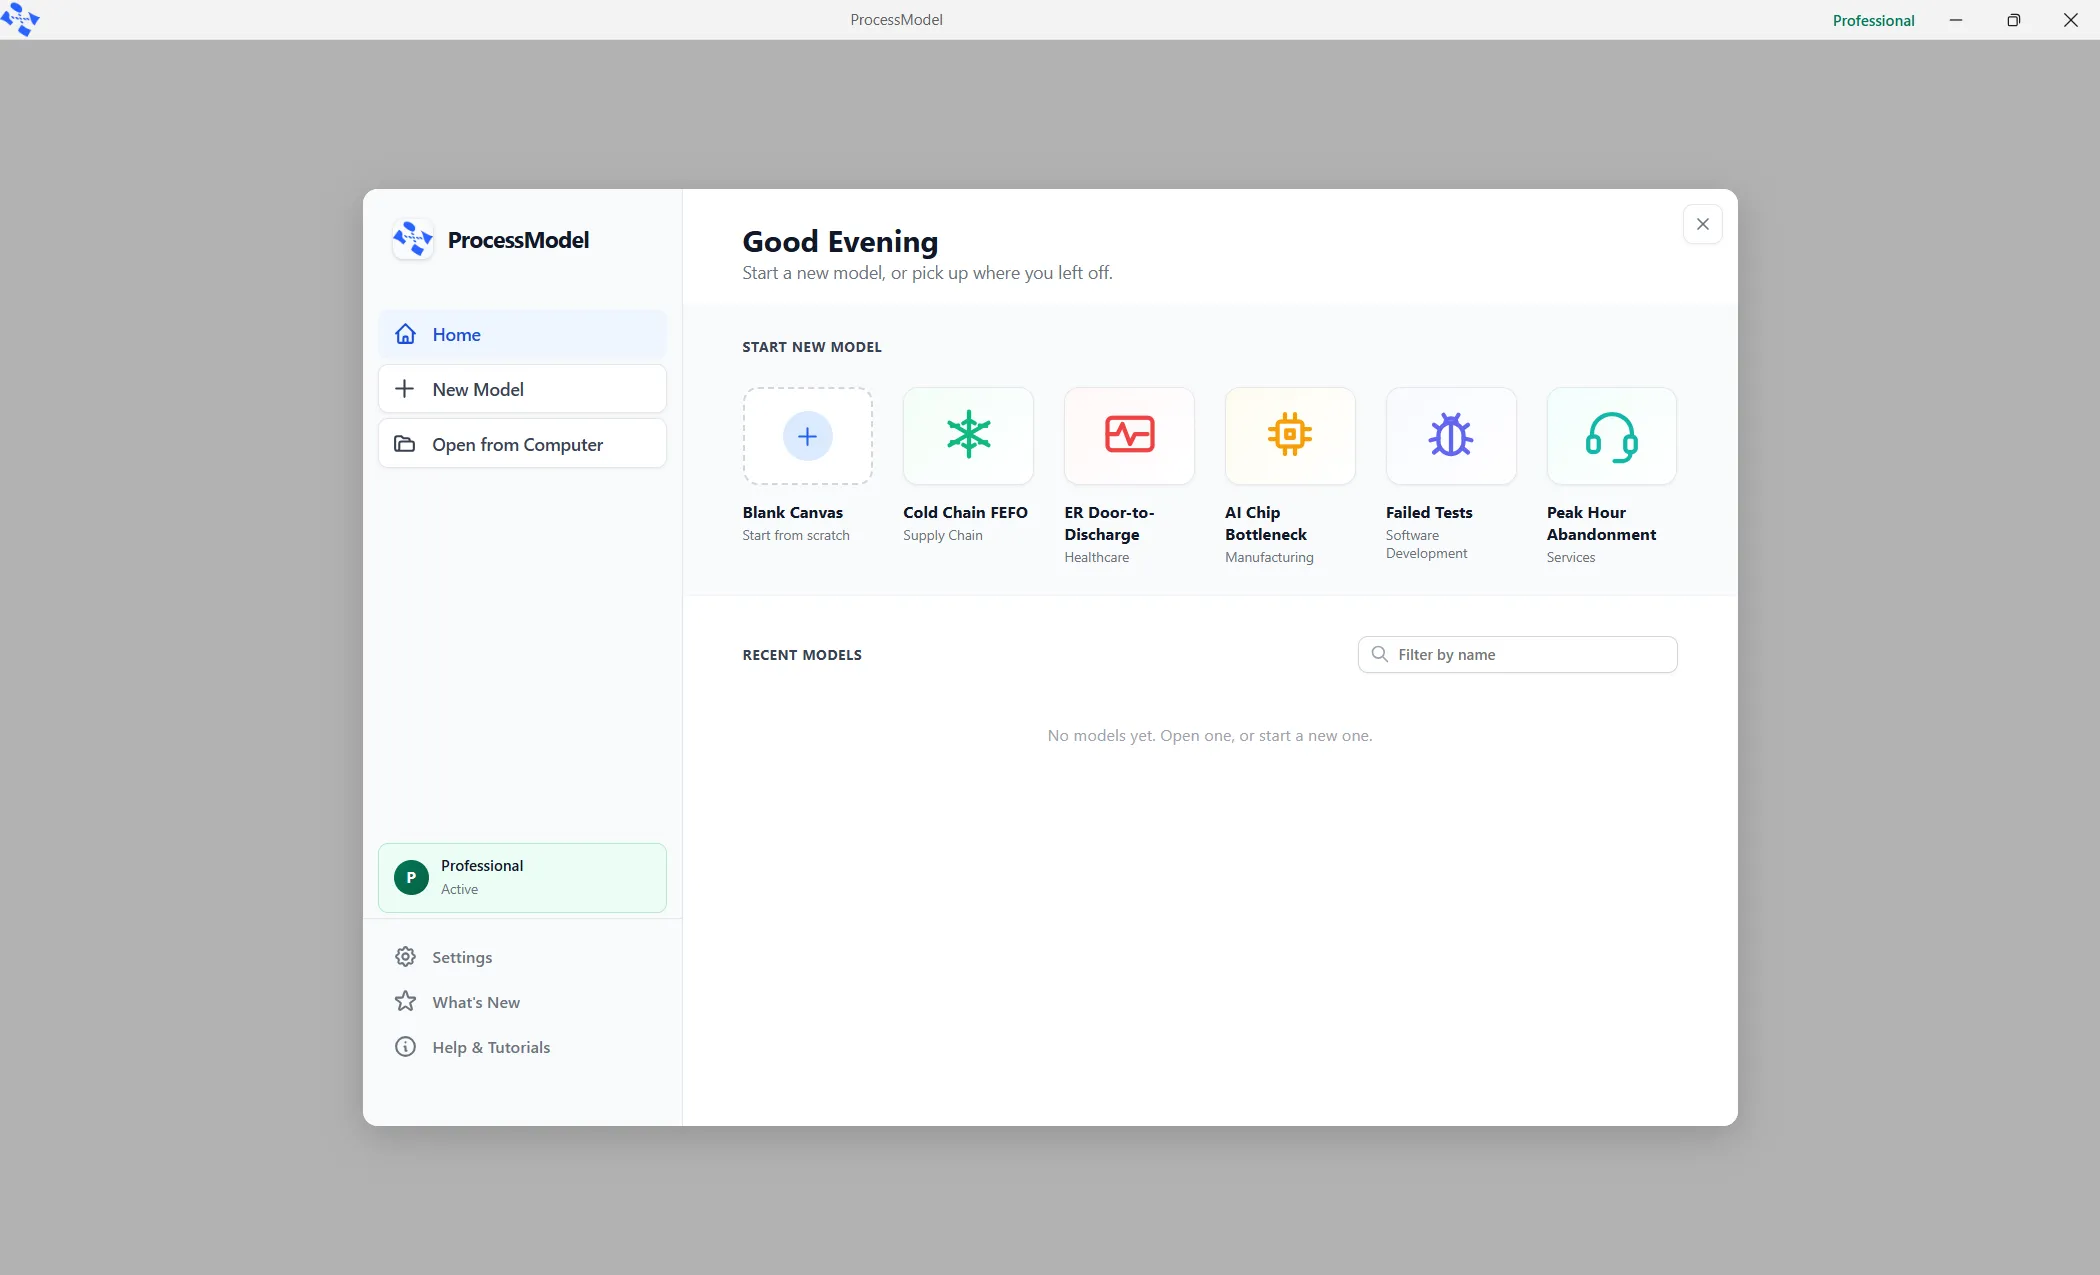Click the AI Chip Bottleneck label
The image size is (2100, 1275).
tap(1265, 523)
